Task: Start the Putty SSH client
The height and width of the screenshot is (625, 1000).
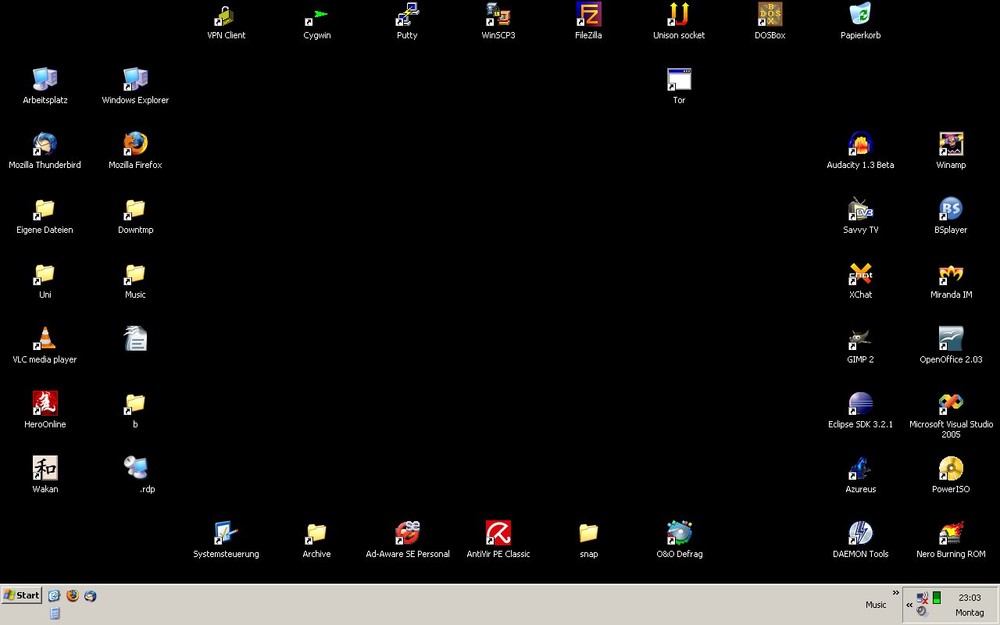Action: click(406, 15)
